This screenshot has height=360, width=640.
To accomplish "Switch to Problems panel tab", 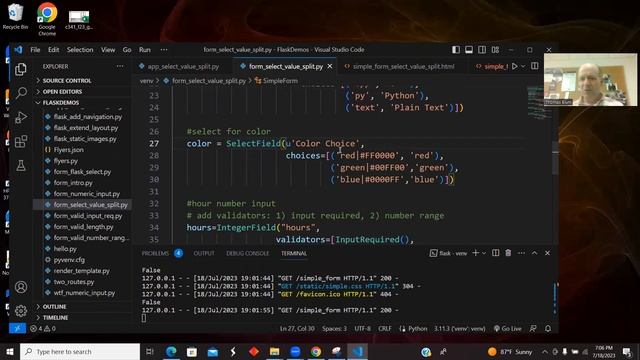I will (x=156, y=253).
